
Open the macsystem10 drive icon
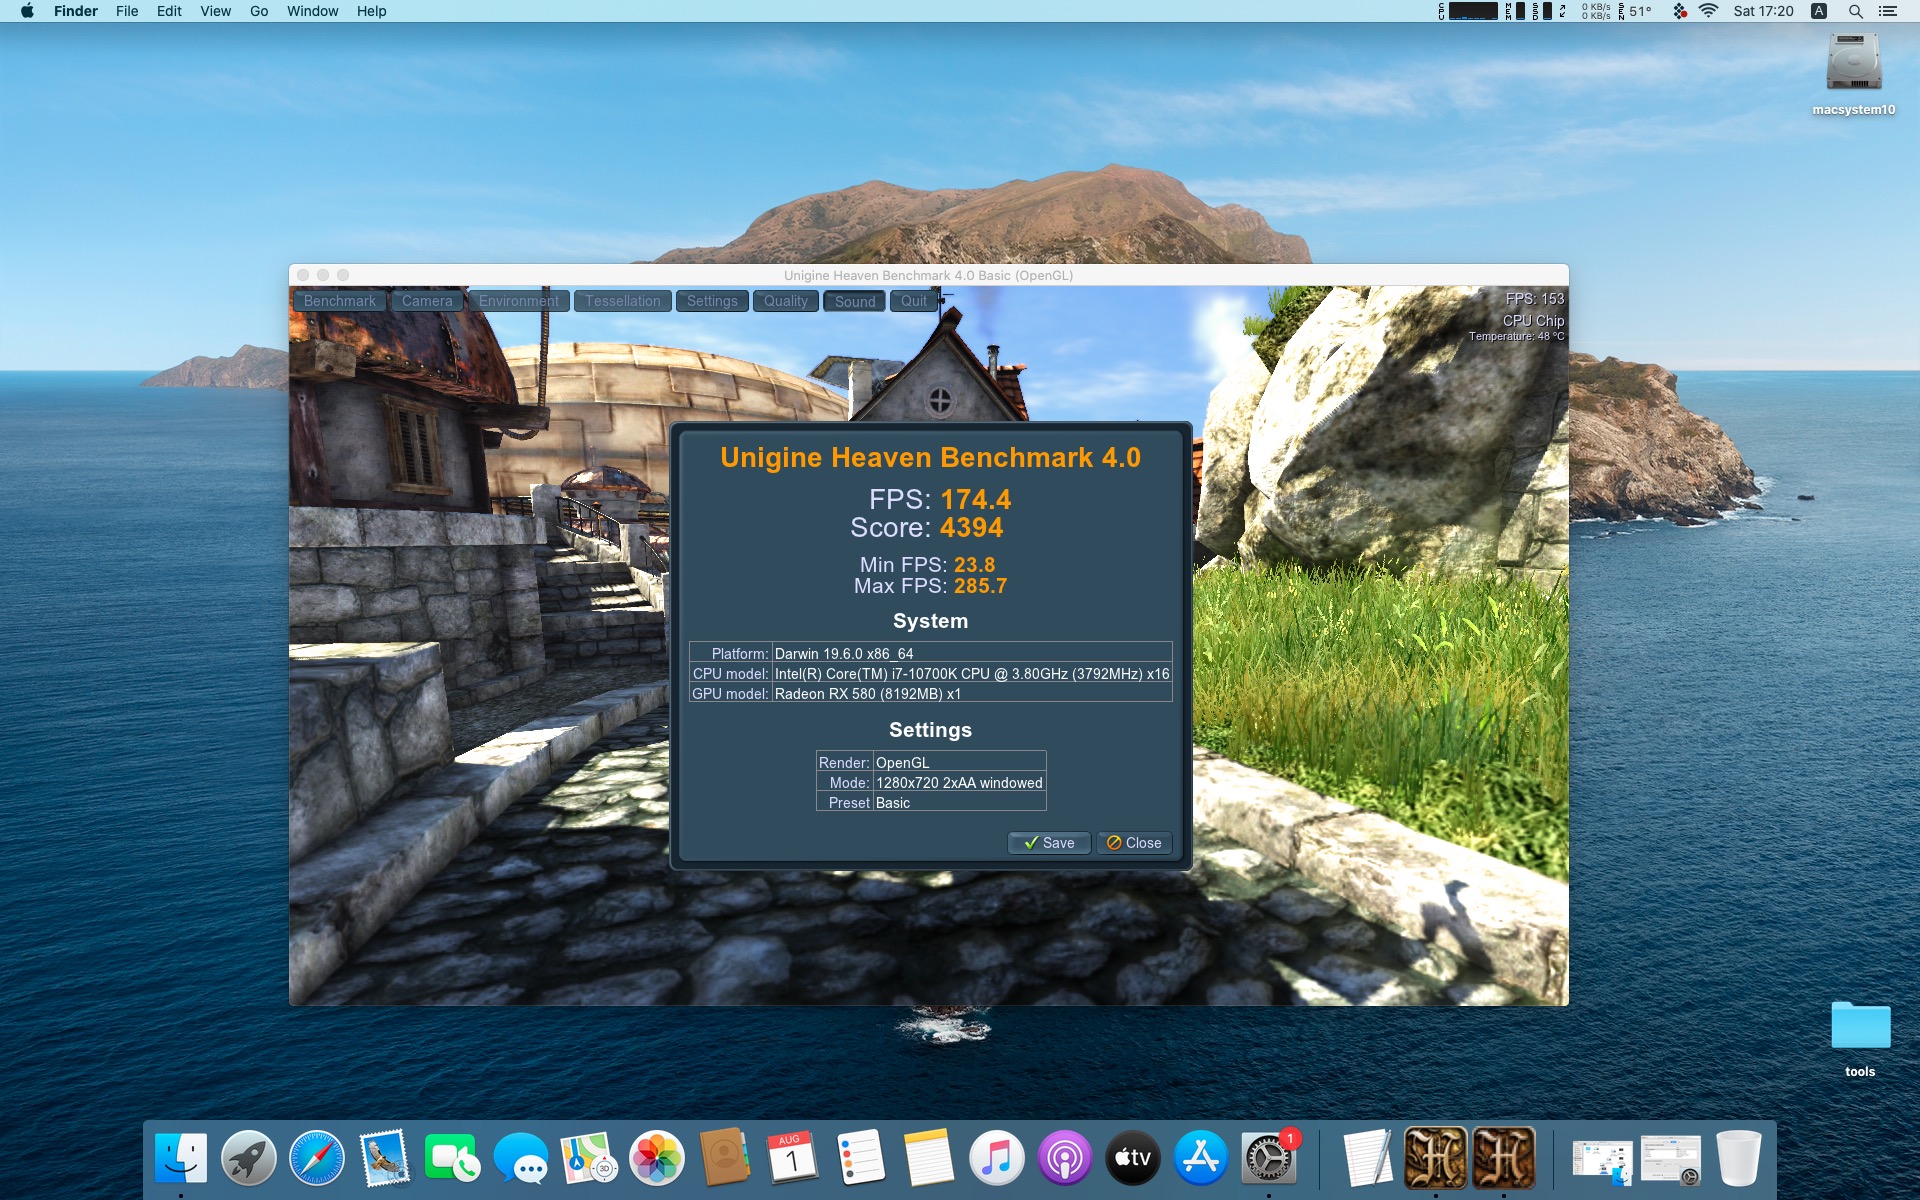click(1853, 66)
